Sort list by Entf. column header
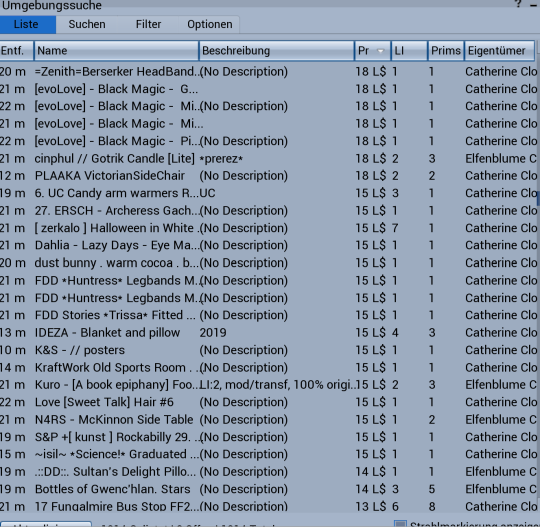Viewport: 540px width, 527px height. coord(16,51)
